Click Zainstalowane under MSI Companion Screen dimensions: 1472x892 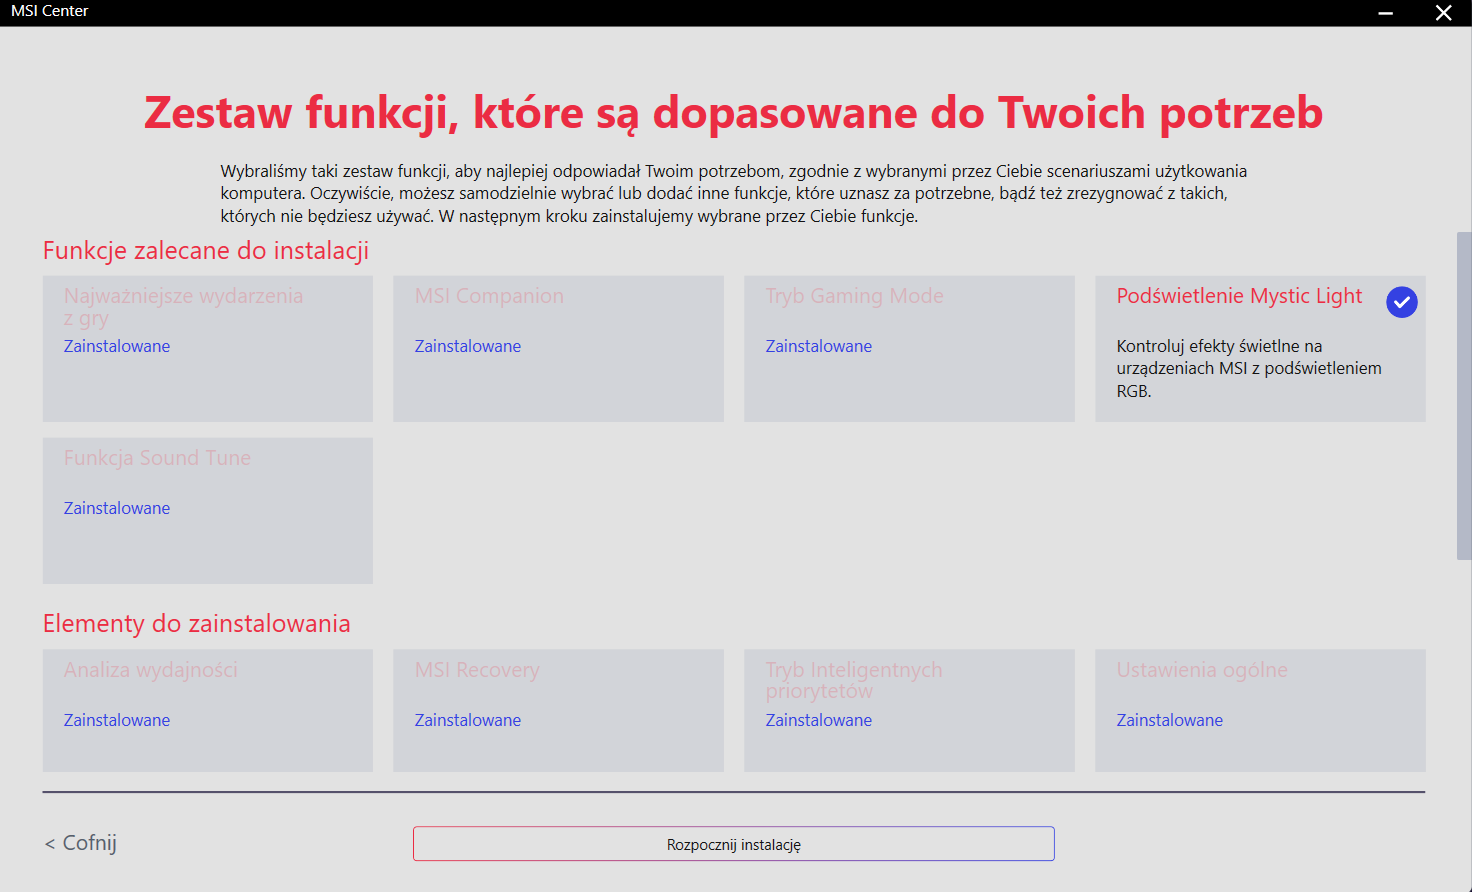click(468, 346)
